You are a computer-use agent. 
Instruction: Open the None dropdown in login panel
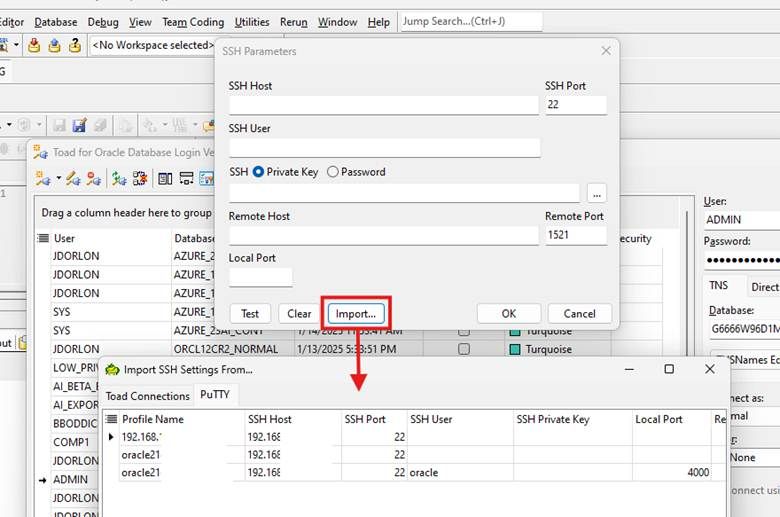pos(754,458)
